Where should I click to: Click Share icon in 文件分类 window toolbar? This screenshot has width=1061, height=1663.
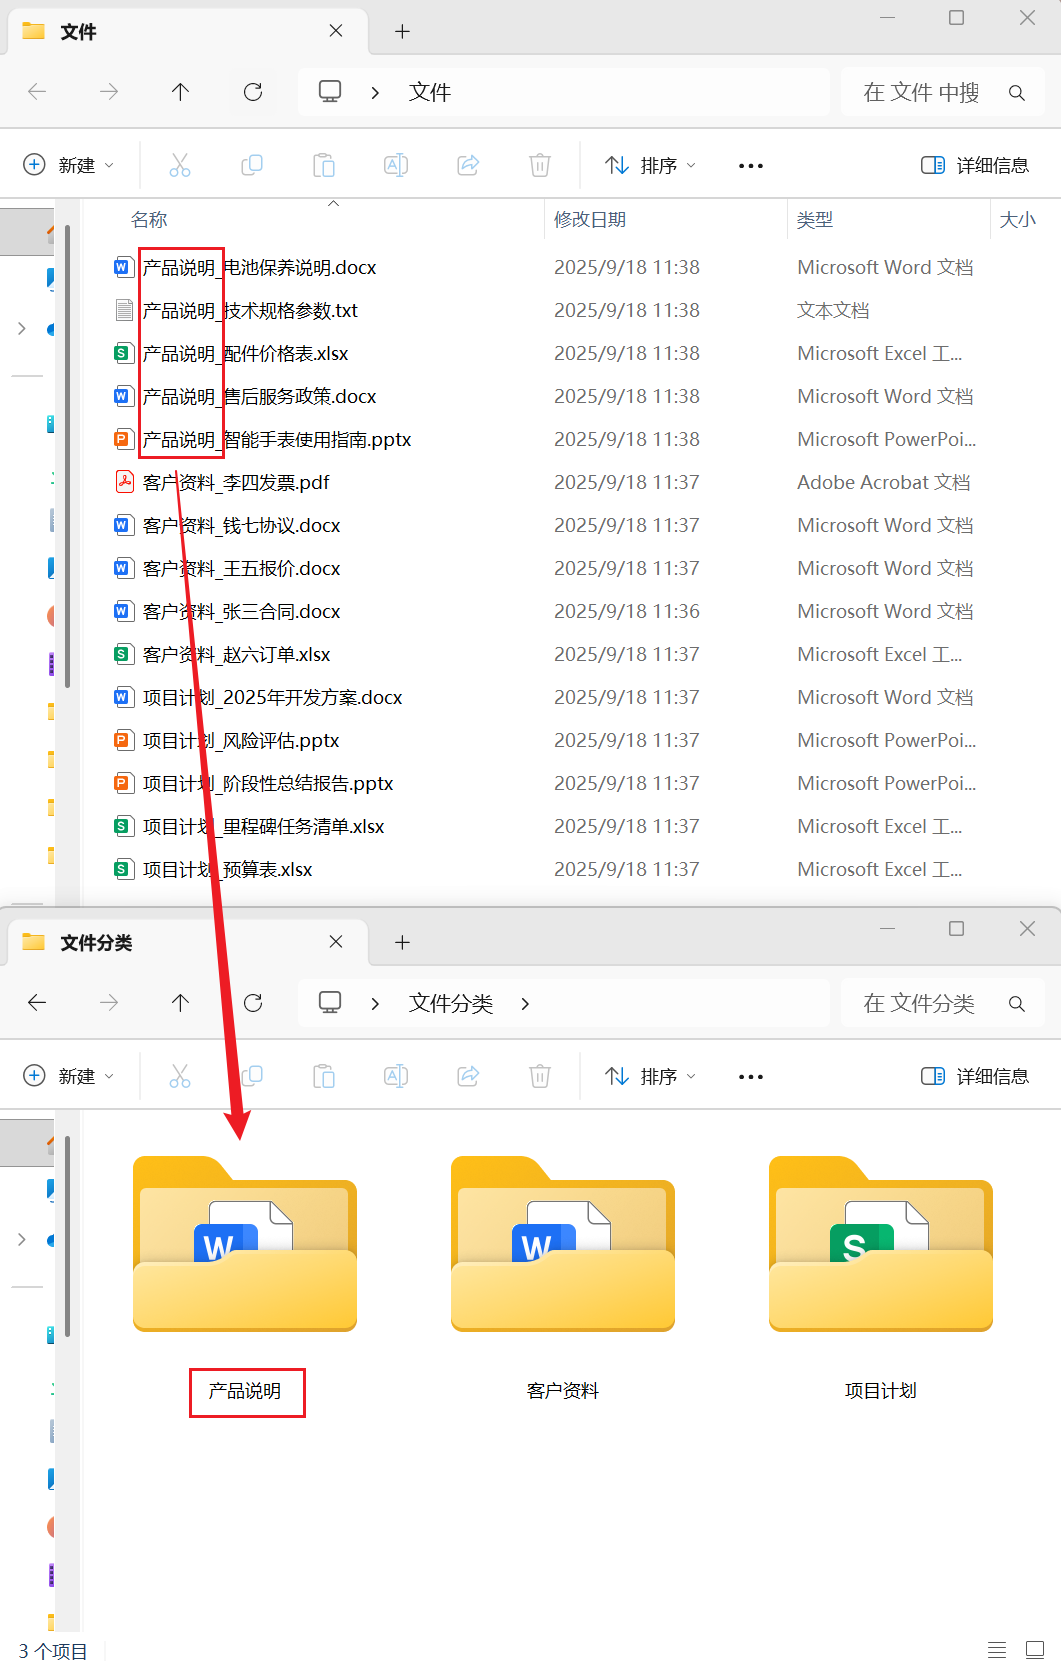[x=468, y=1076]
